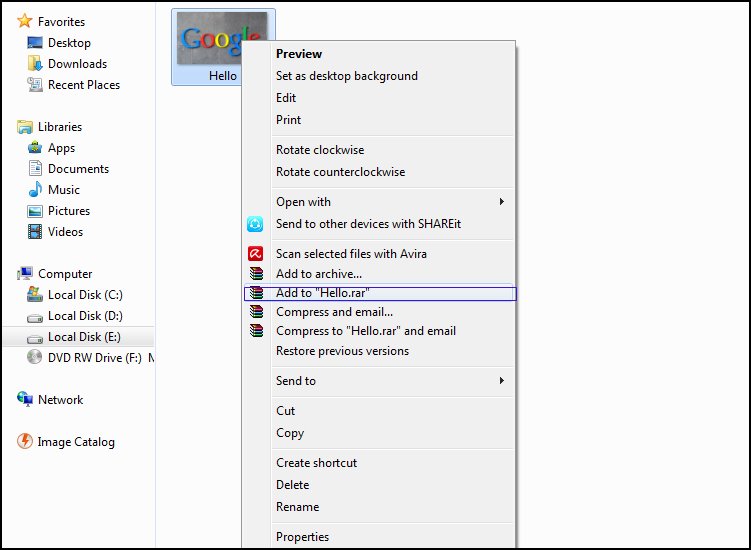Expand the Open with submenu arrow
The height and width of the screenshot is (550, 751).
click(x=501, y=202)
